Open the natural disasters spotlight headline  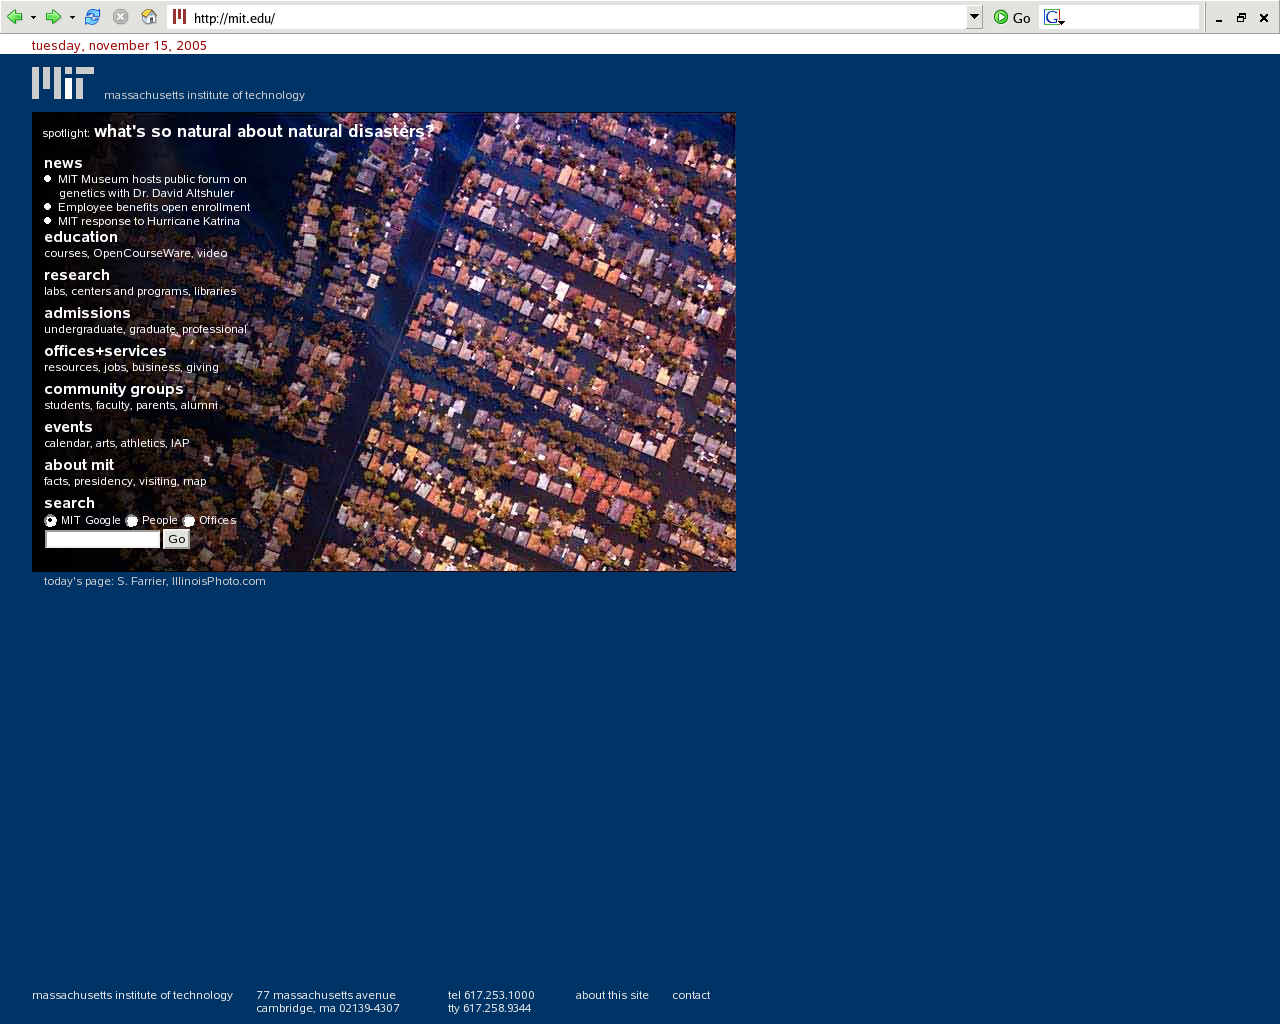[264, 132]
